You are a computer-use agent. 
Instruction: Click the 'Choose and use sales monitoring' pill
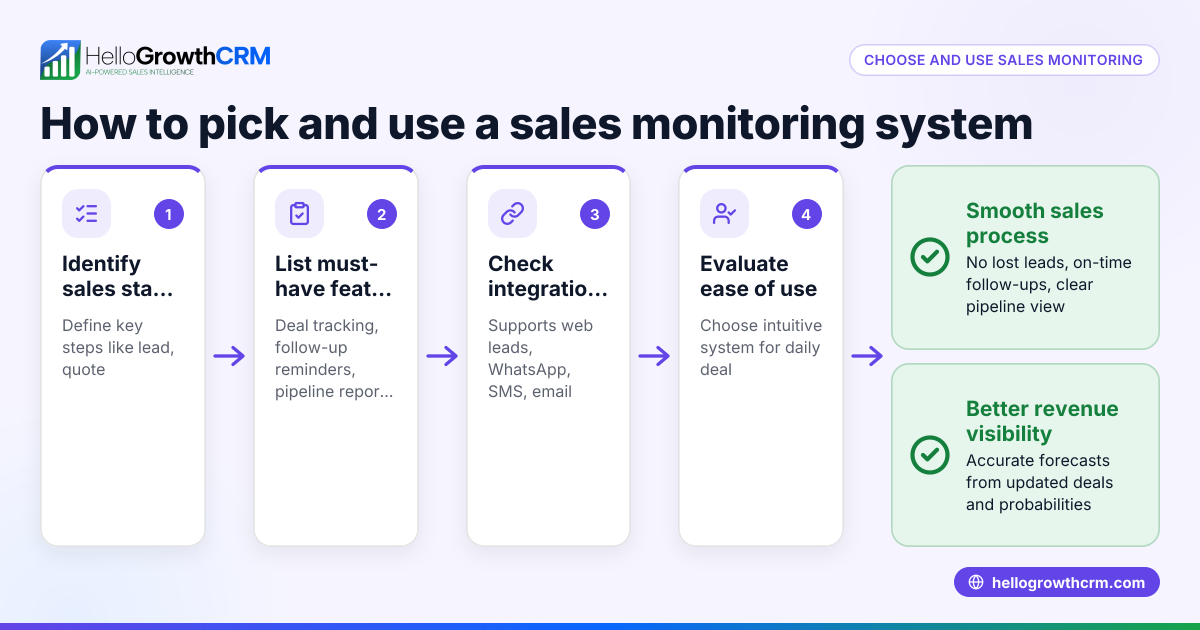point(1004,60)
